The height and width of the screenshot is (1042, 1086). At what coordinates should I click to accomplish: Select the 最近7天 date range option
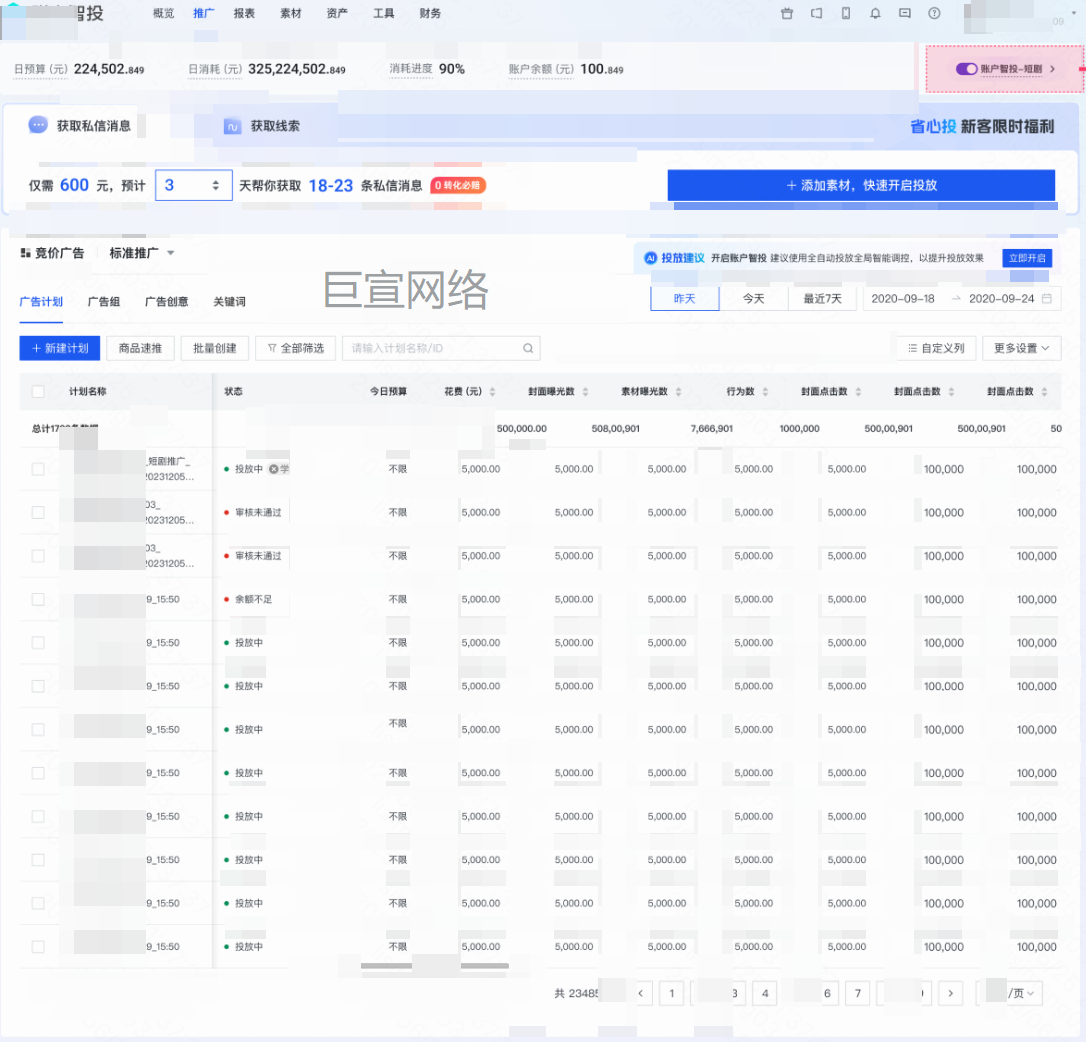[822, 299]
